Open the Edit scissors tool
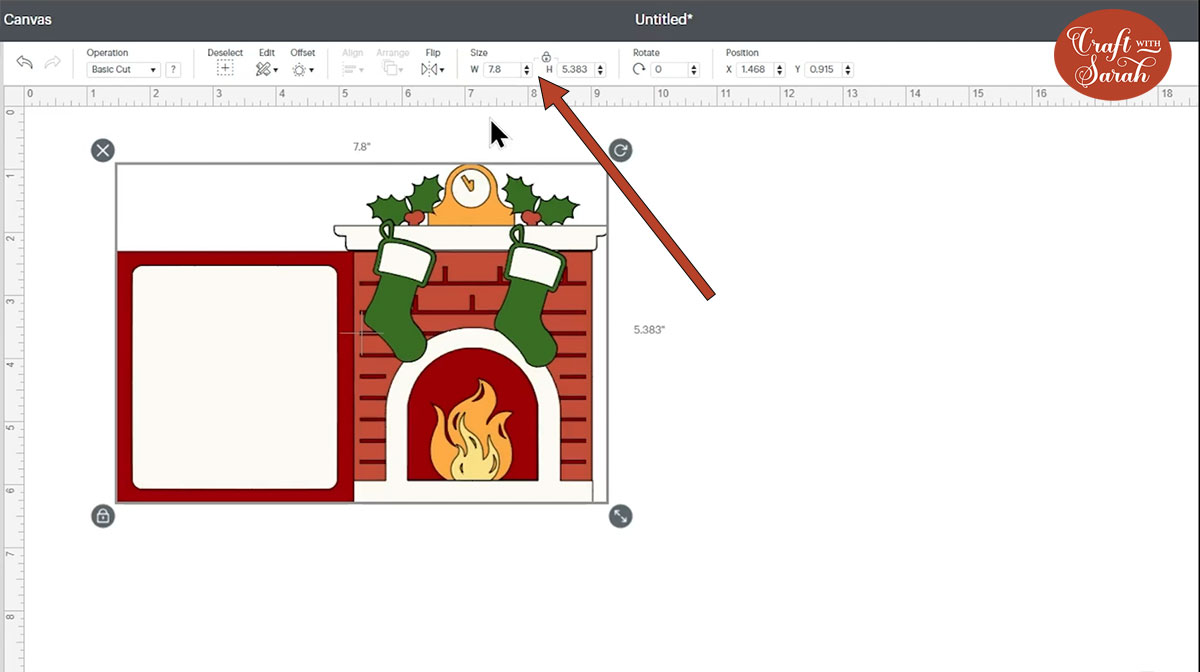Viewport: 1200px width, 672px height. tap(265, 69)
